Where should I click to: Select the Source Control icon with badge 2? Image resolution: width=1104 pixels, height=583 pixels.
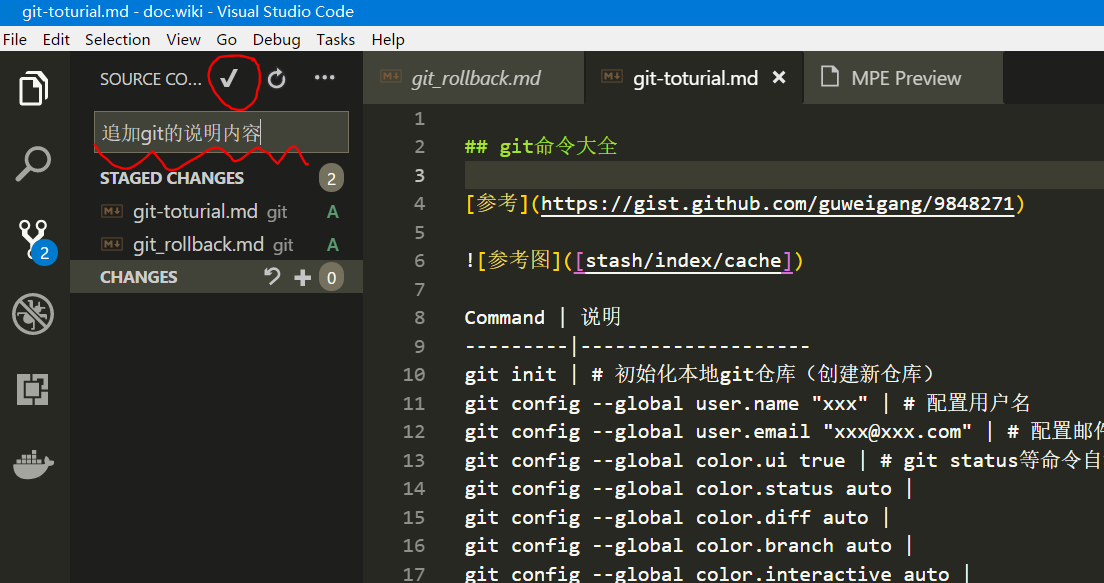[x=33, y=236]
